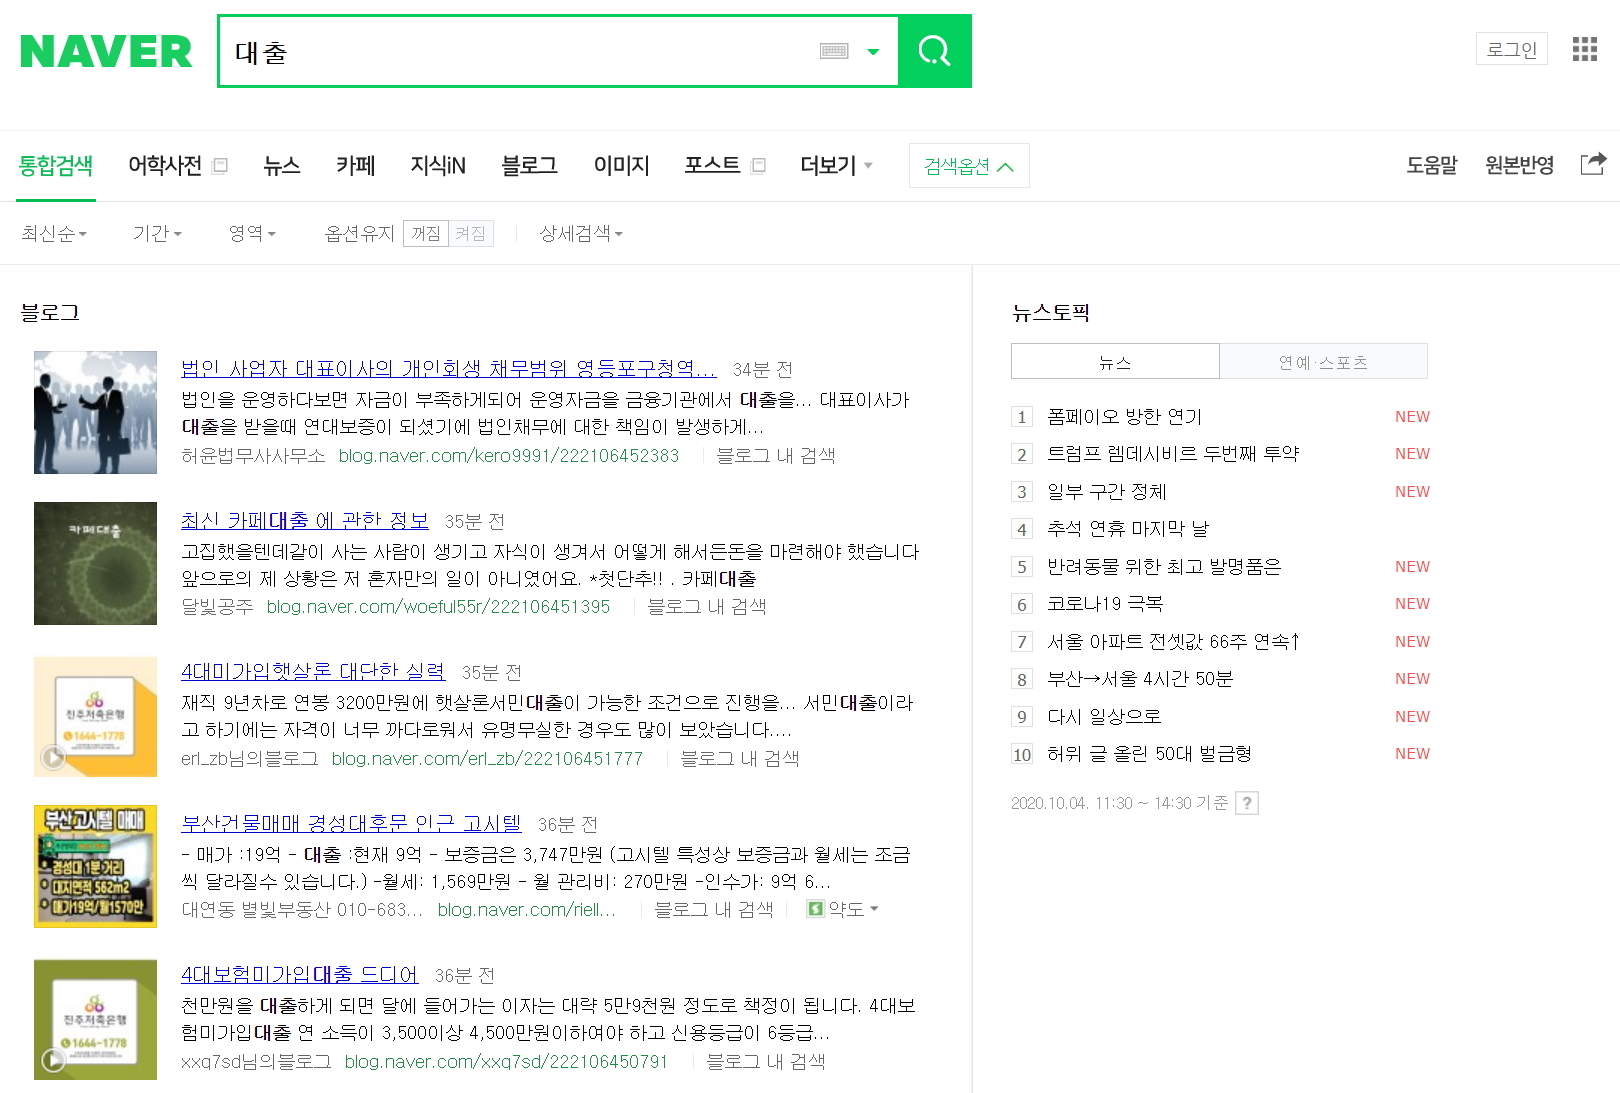Open the 포스트 tab

[x=712, y=165]
